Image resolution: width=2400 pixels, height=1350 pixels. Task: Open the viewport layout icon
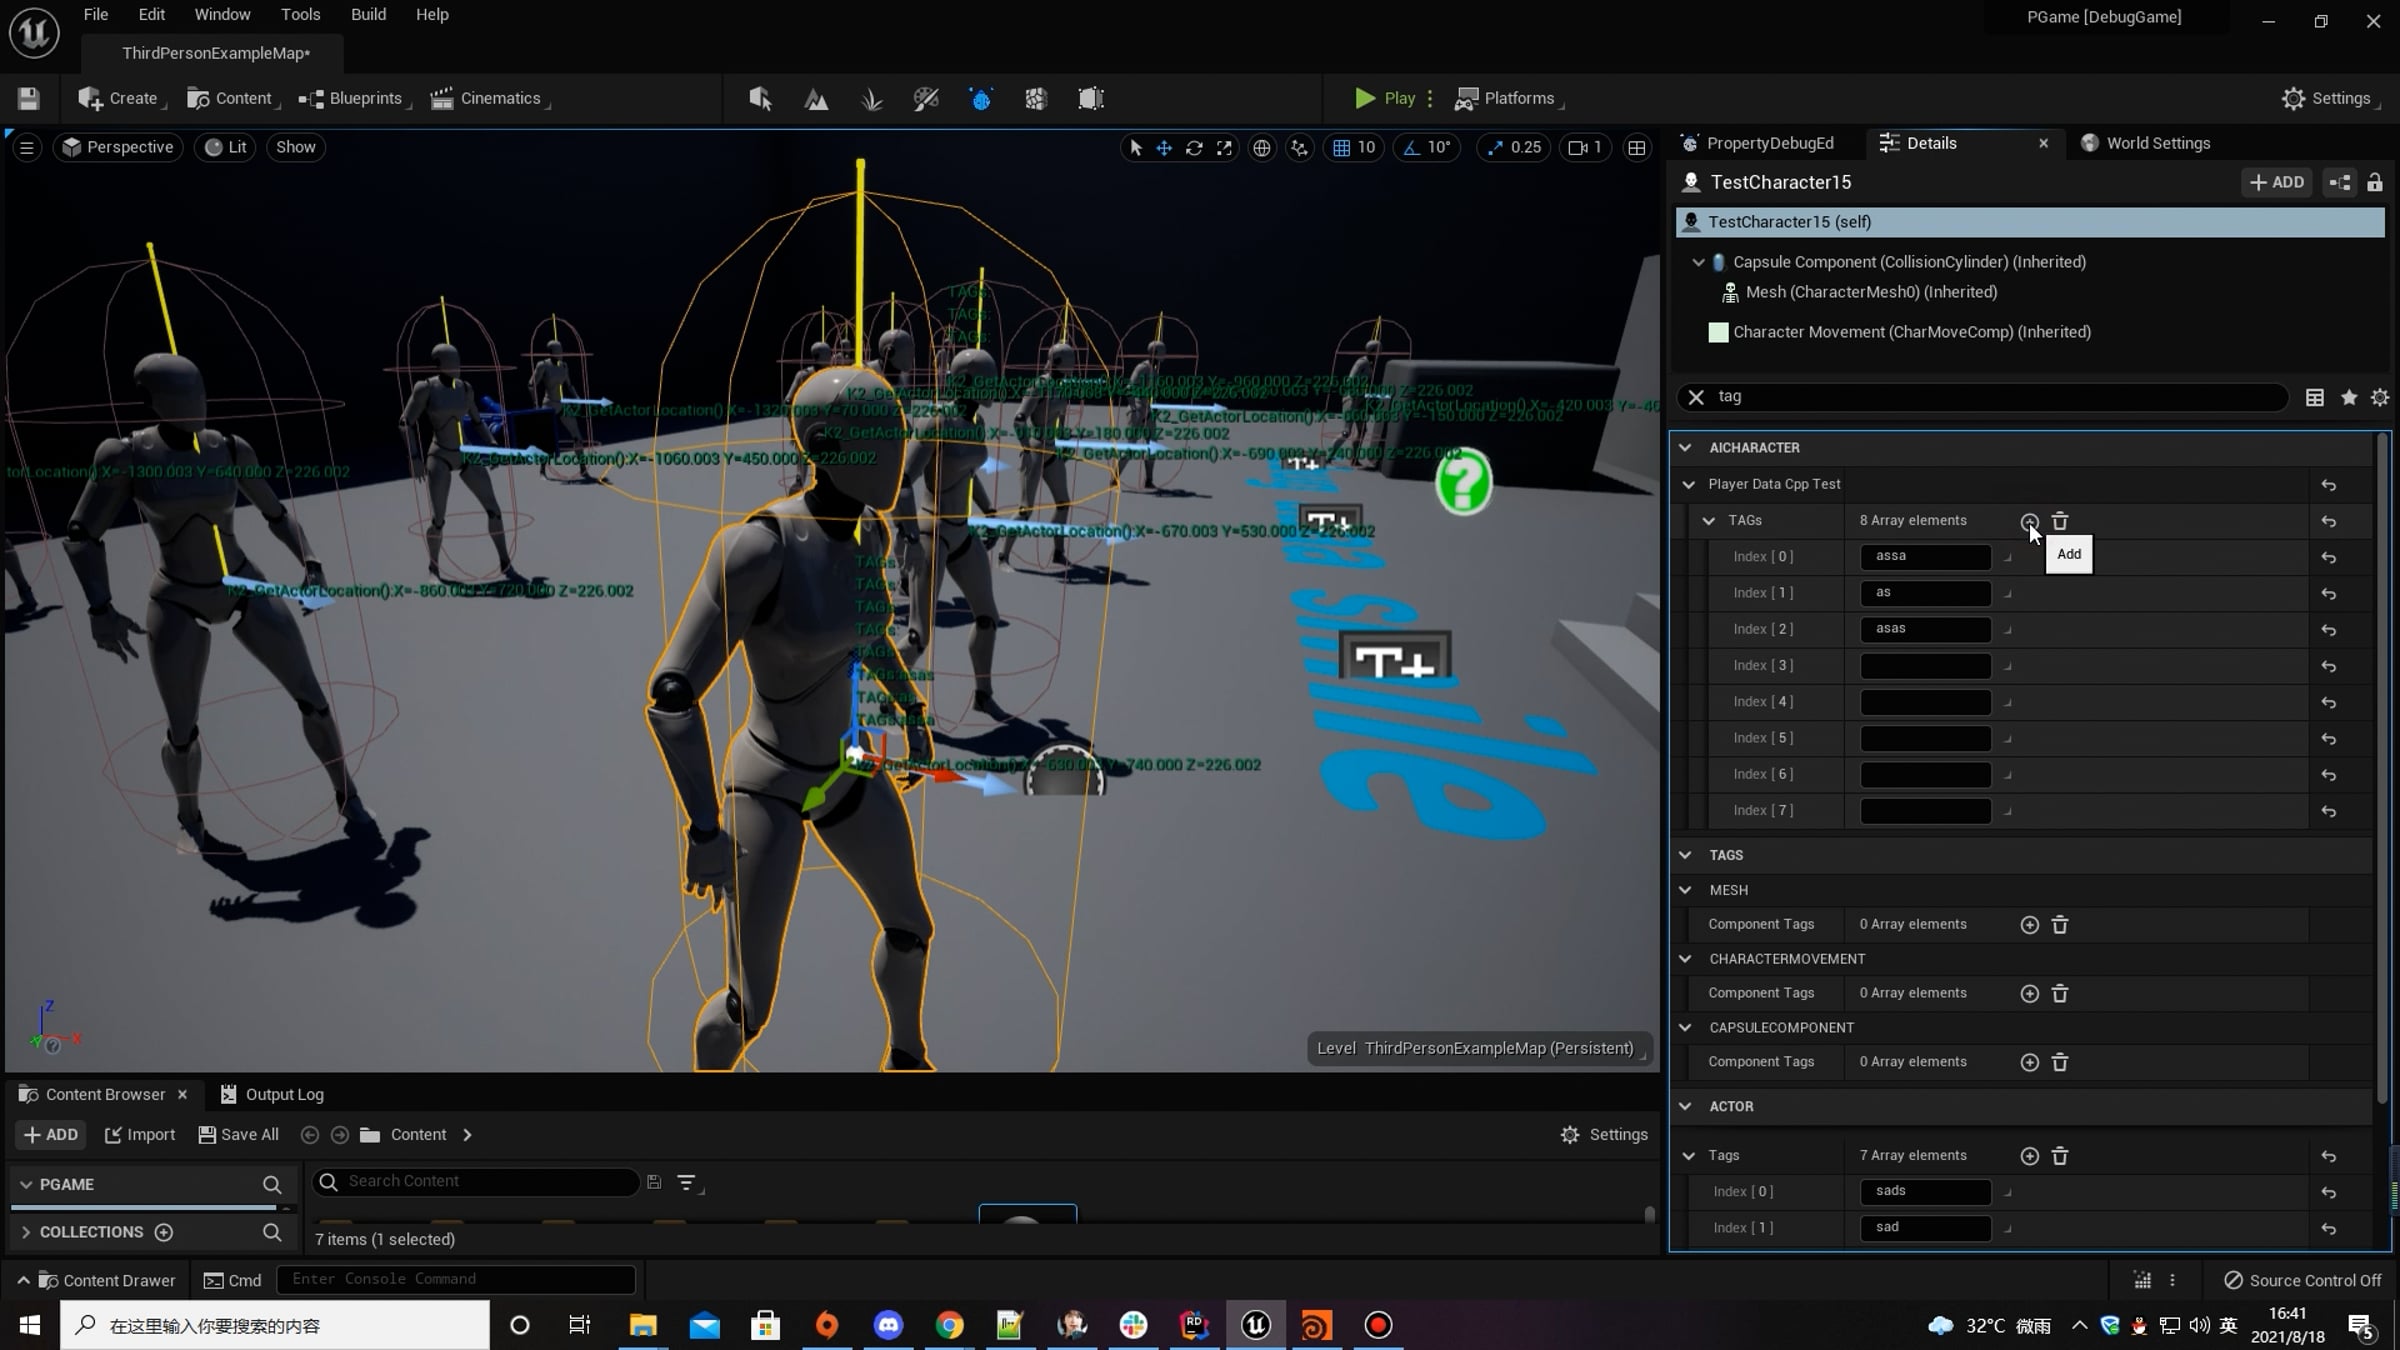[1637, 148]
